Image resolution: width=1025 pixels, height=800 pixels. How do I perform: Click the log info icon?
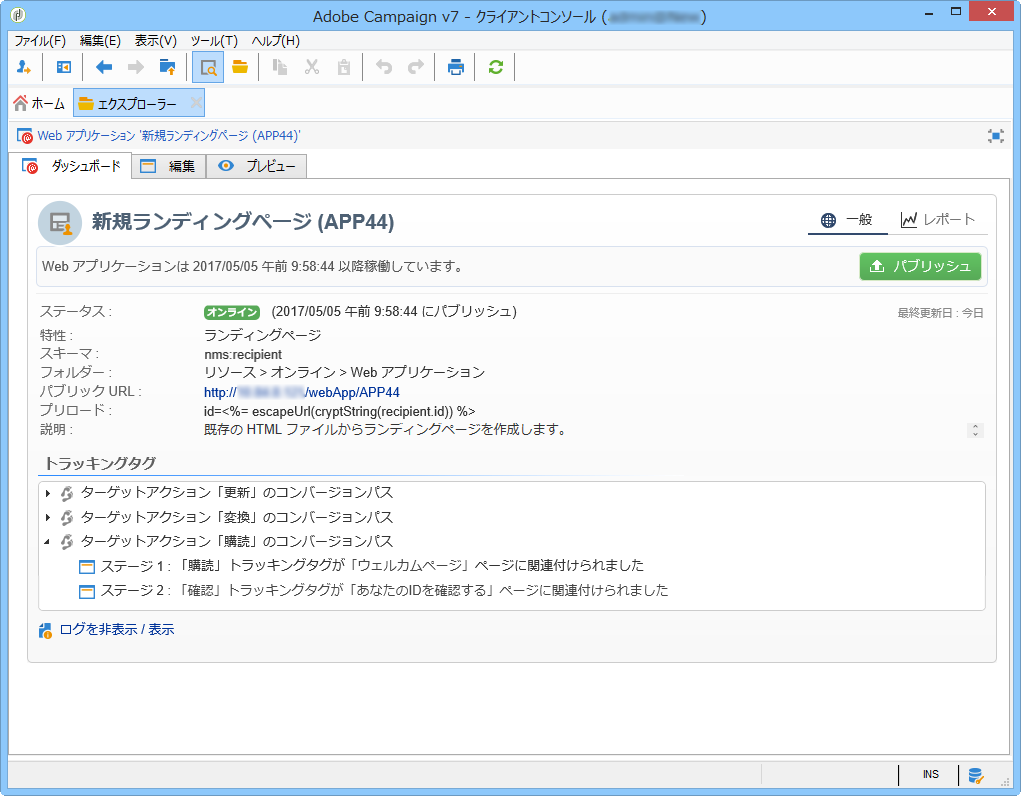[45, 631]
